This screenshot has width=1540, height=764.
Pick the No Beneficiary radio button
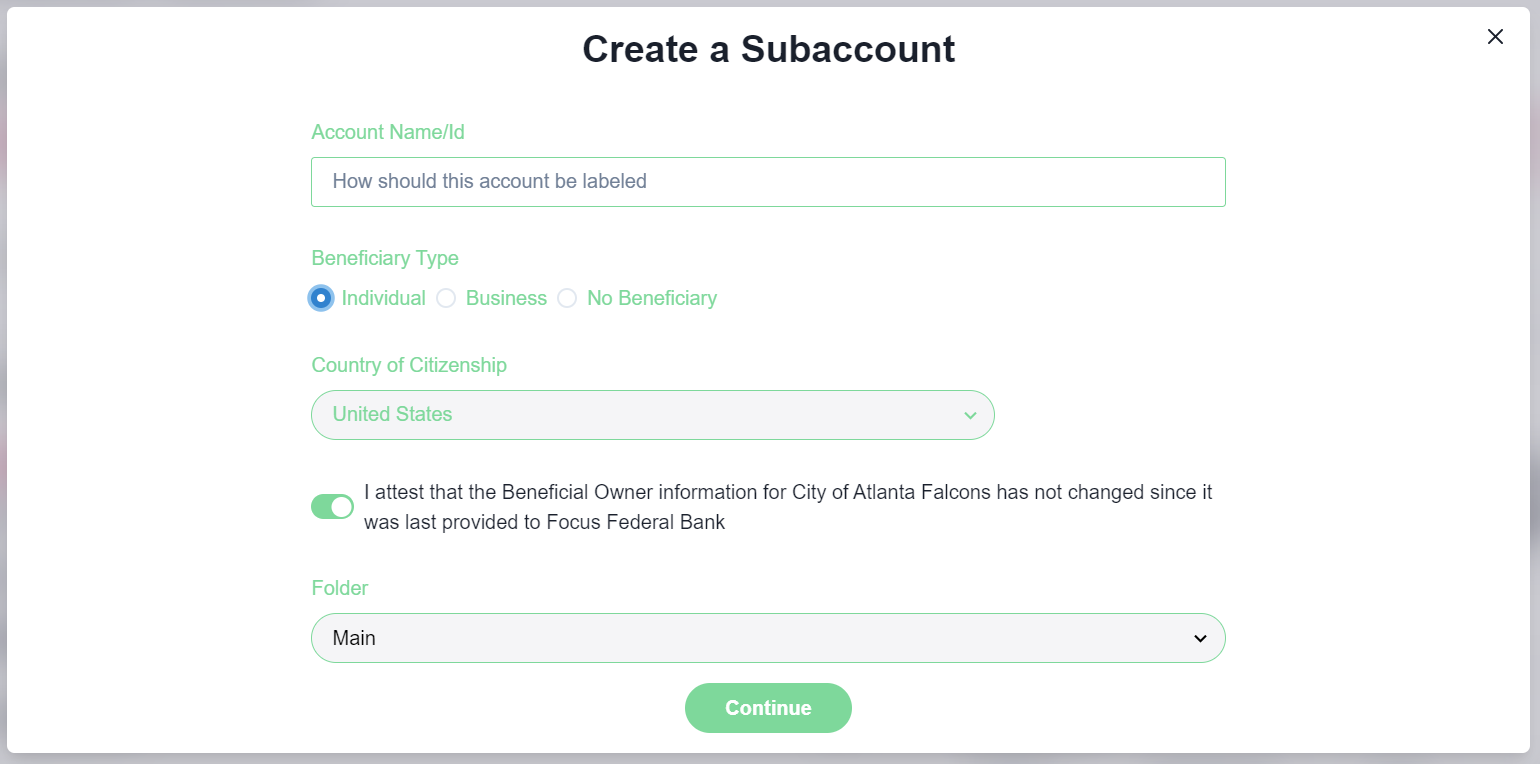(x=567, y=298)
